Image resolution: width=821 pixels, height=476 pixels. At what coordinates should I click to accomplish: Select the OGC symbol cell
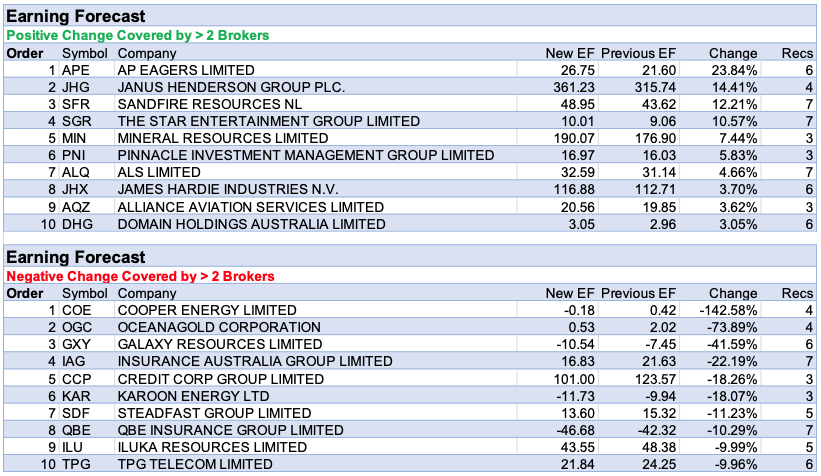pyautogui.click(x=77, y=328)
